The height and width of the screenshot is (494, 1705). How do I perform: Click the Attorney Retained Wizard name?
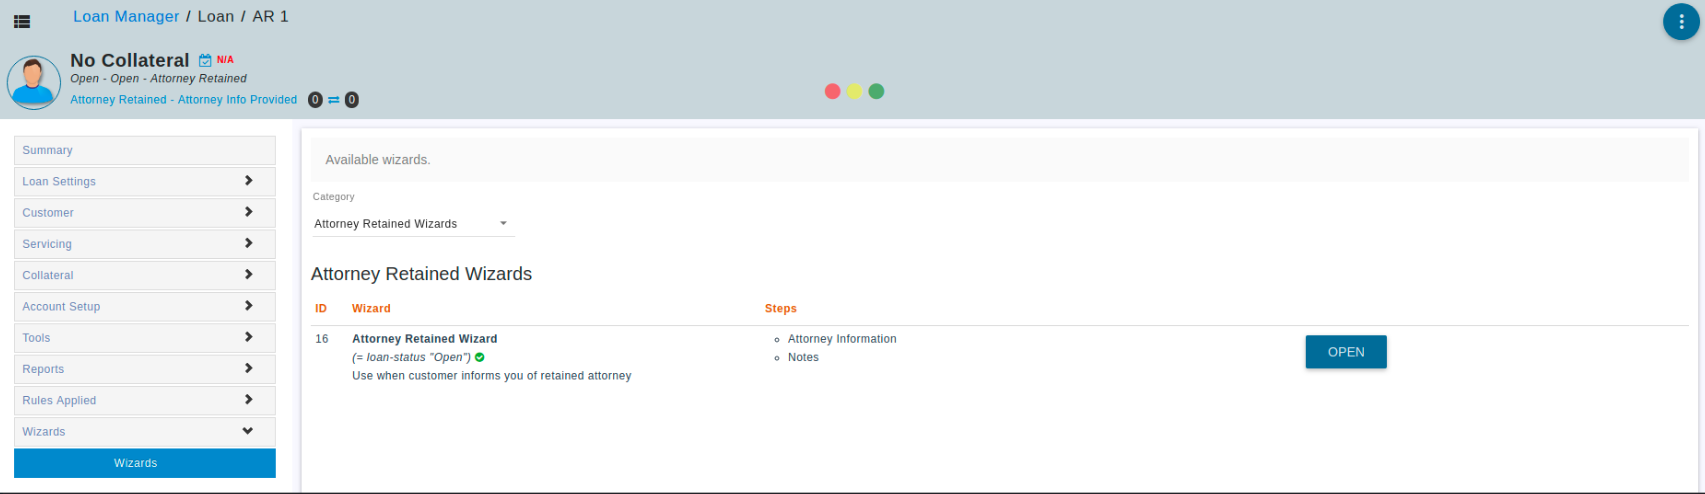424,339
